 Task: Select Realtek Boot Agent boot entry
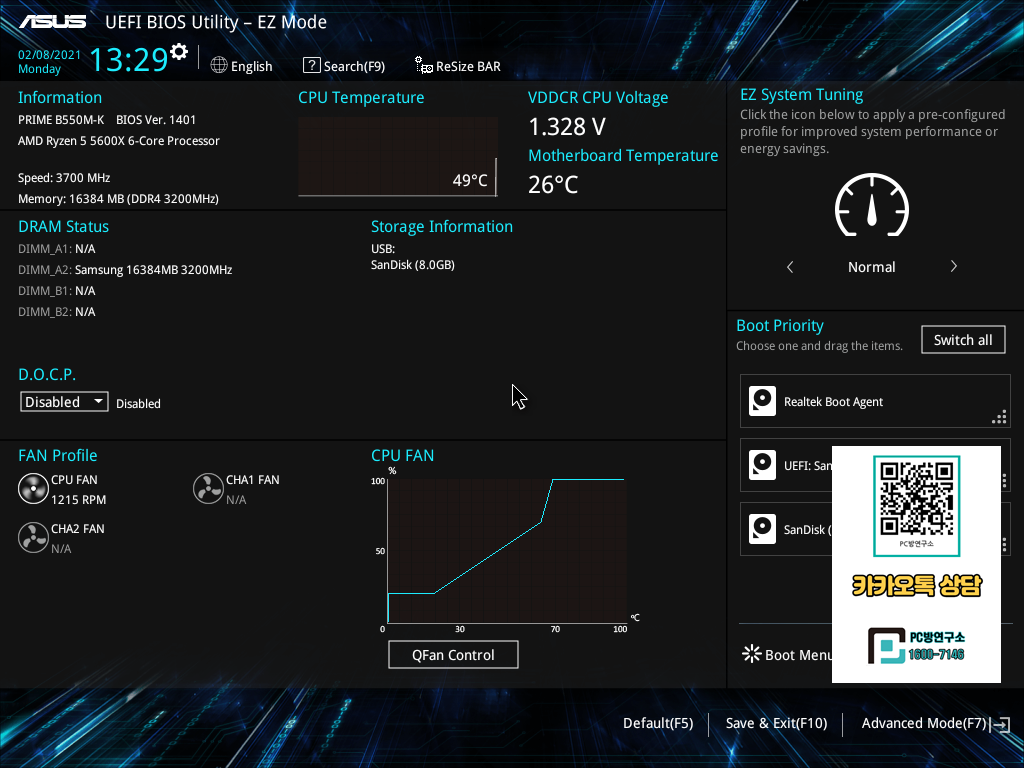click(875, 401)
